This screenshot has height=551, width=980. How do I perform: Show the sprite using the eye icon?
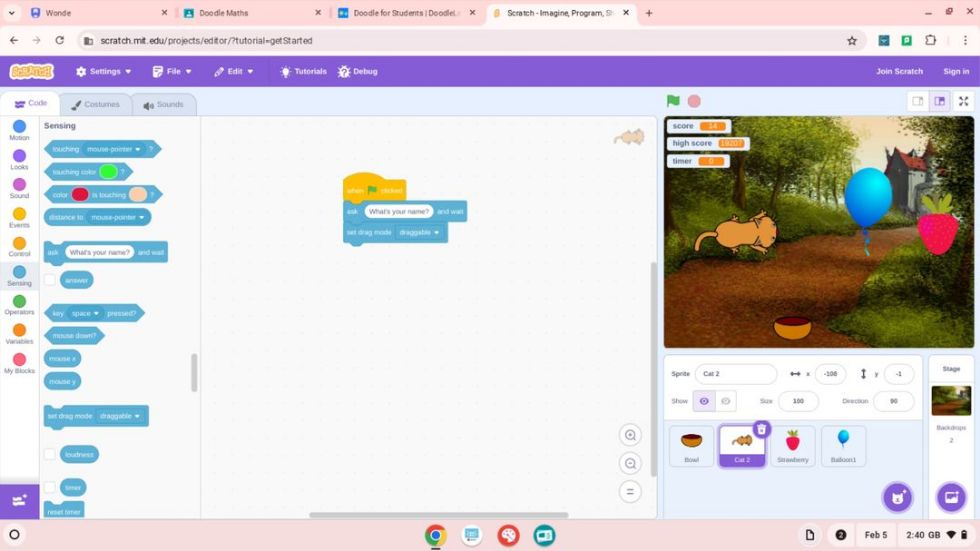point(704,401)
